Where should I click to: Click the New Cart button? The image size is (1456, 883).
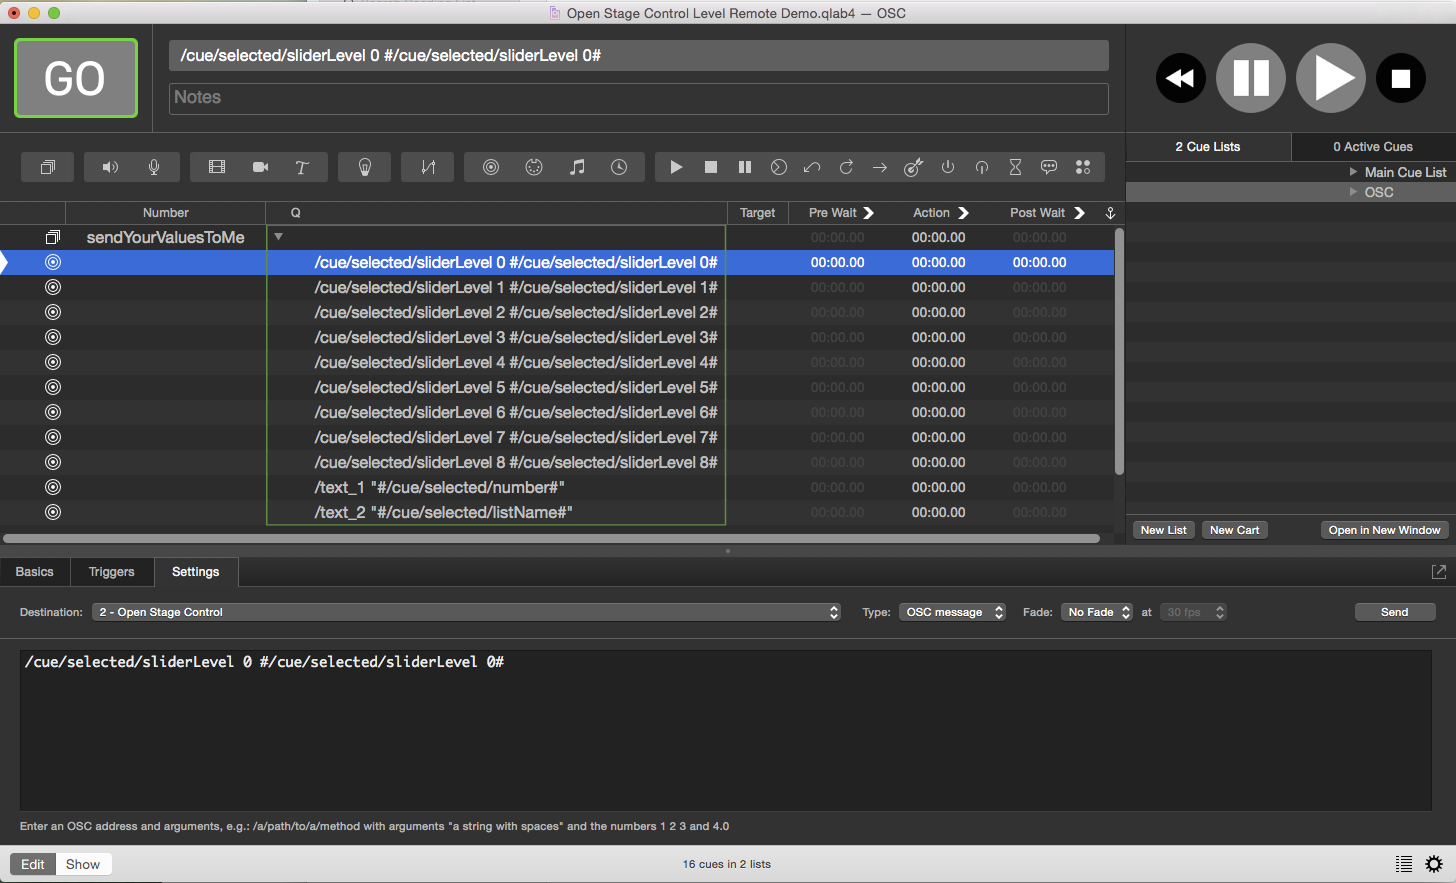tap(1234, 530)
